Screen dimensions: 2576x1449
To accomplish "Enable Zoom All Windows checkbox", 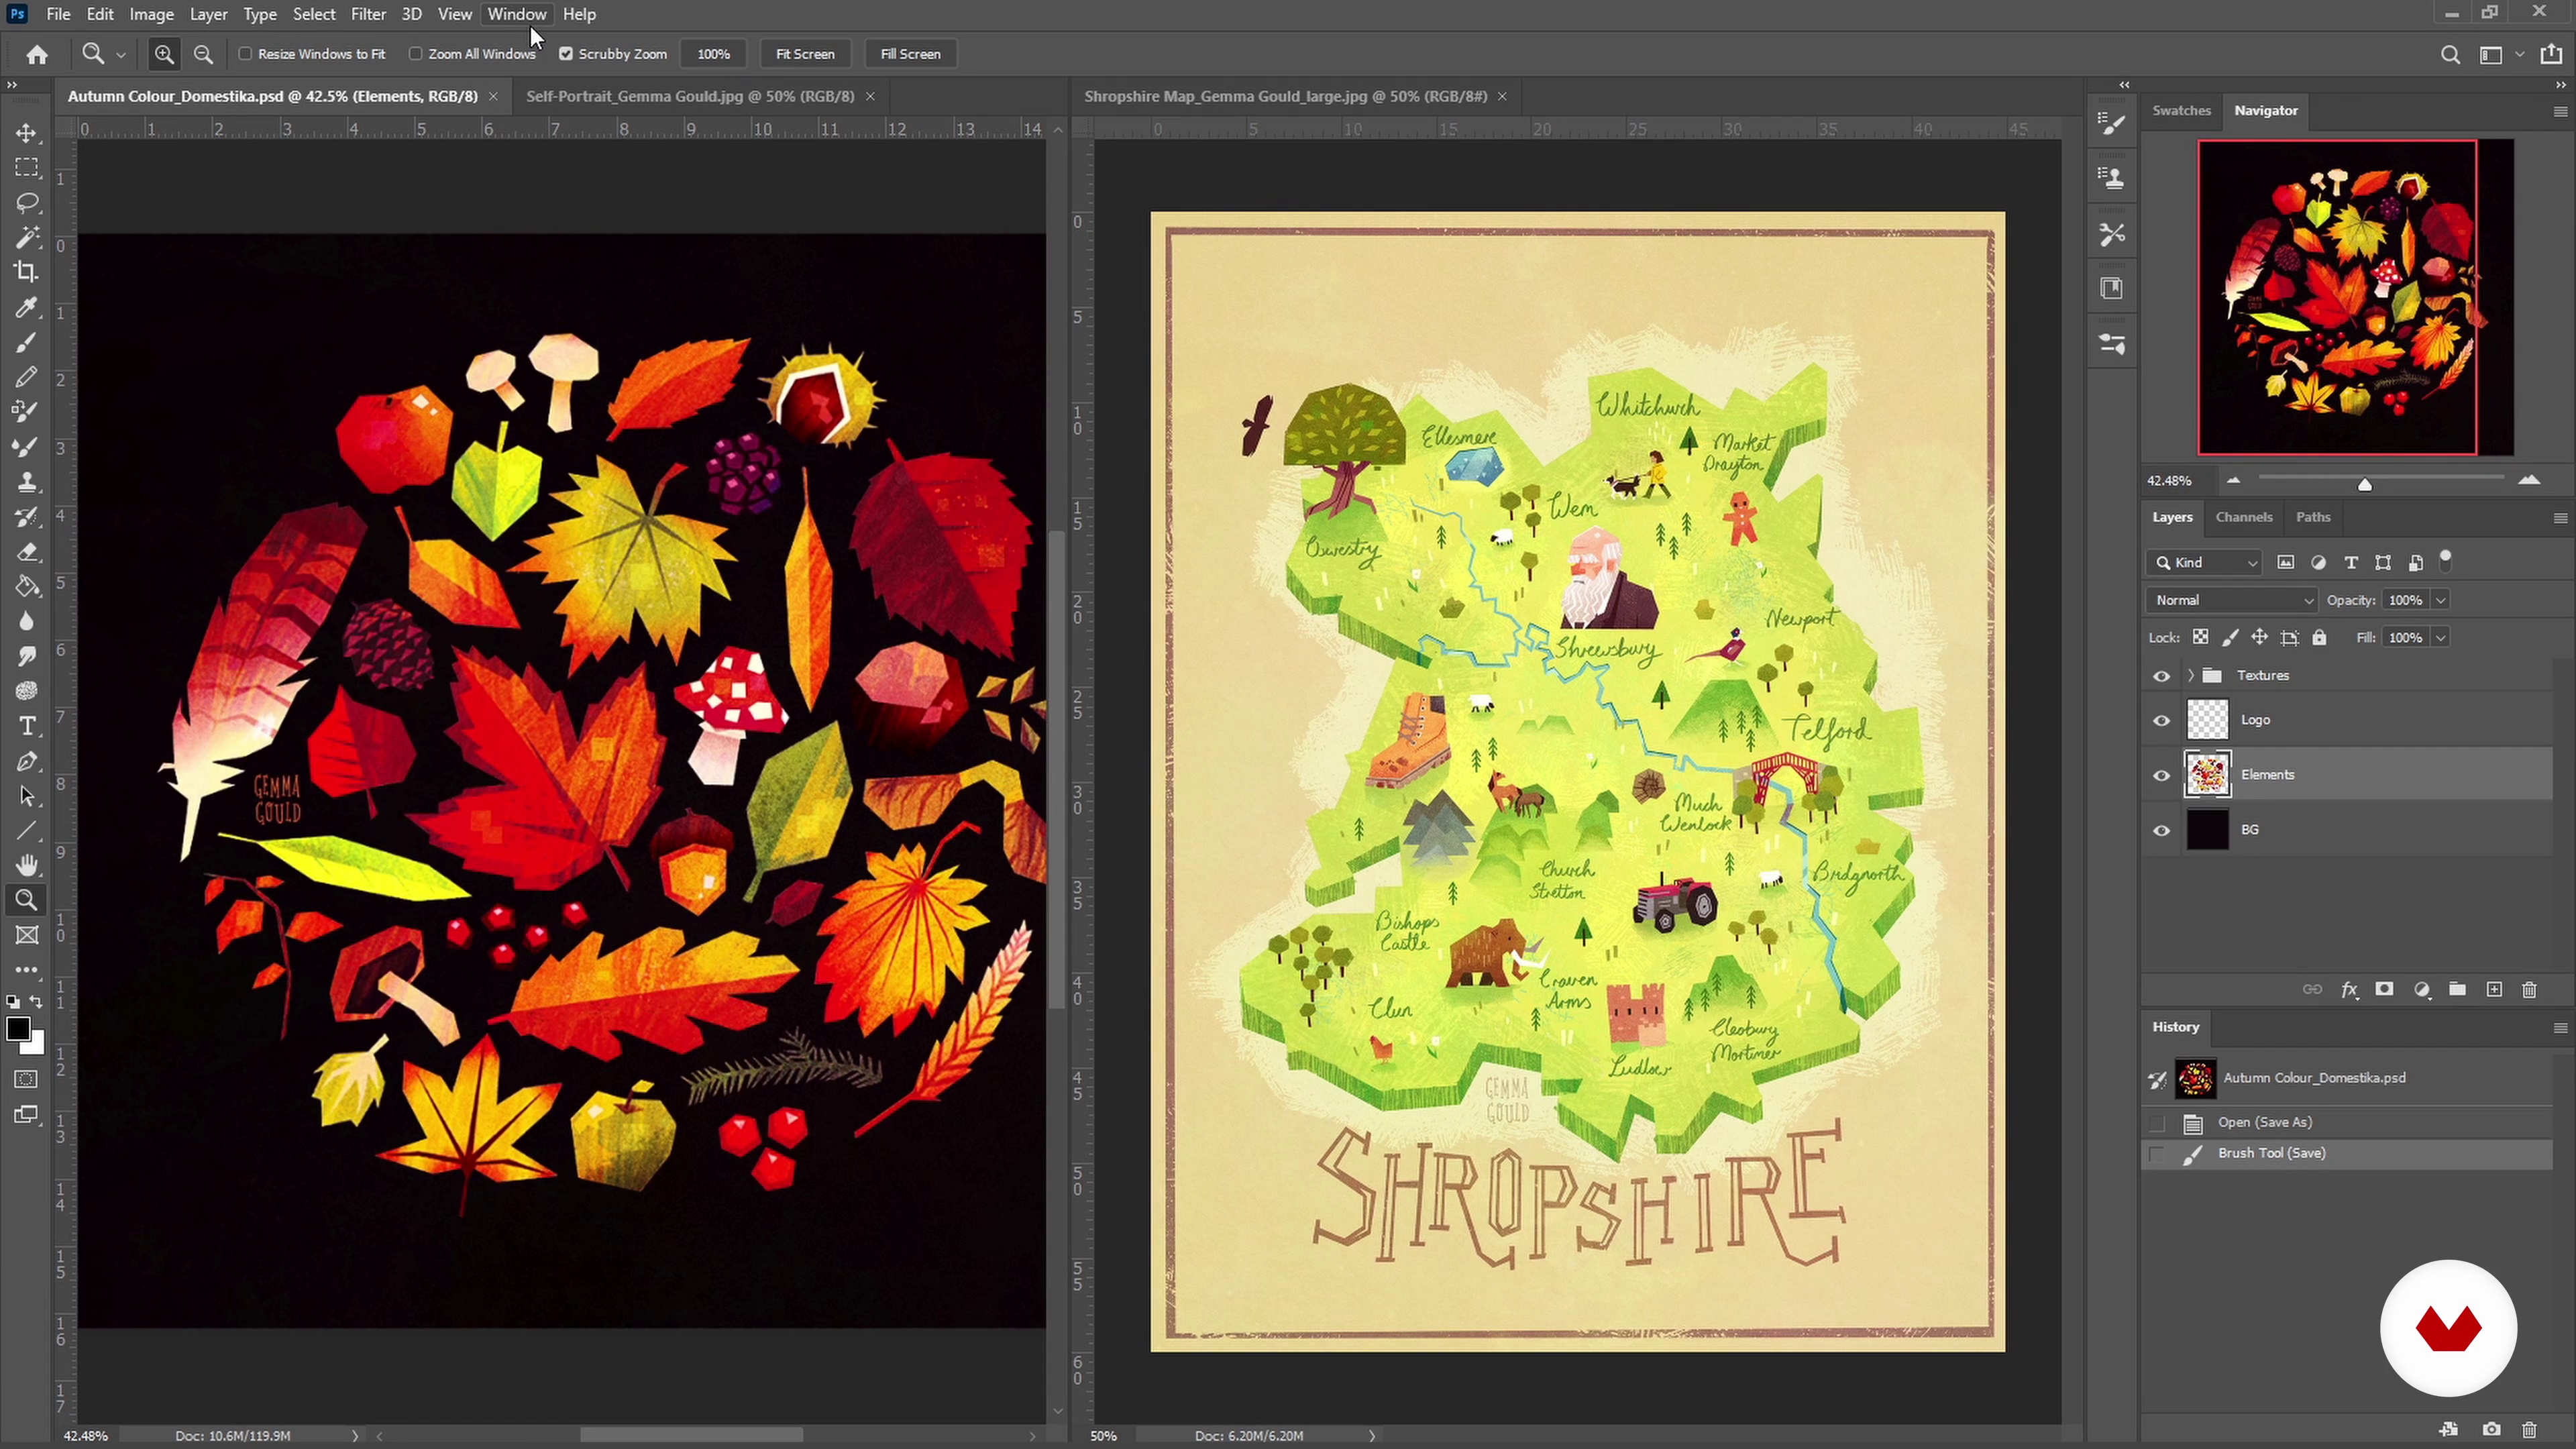I will [415, 54].
